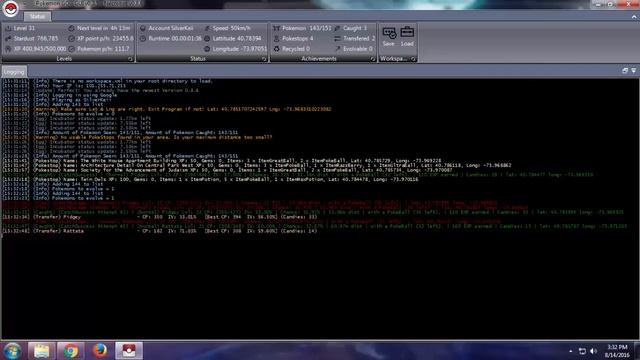Click the "Logging in using Google" log line
Screen dimensions: 640x360
pos(60,95)
